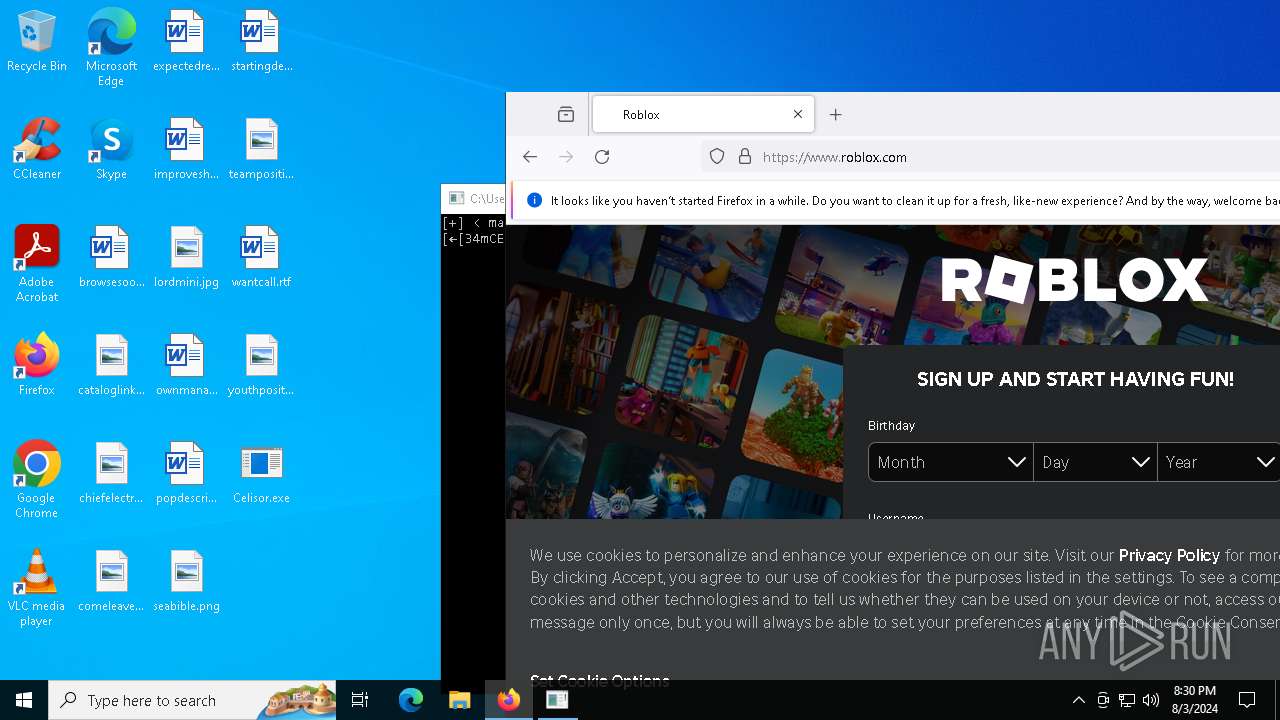Expand the Birthday Day dropdown

[x=1095, y=462]
